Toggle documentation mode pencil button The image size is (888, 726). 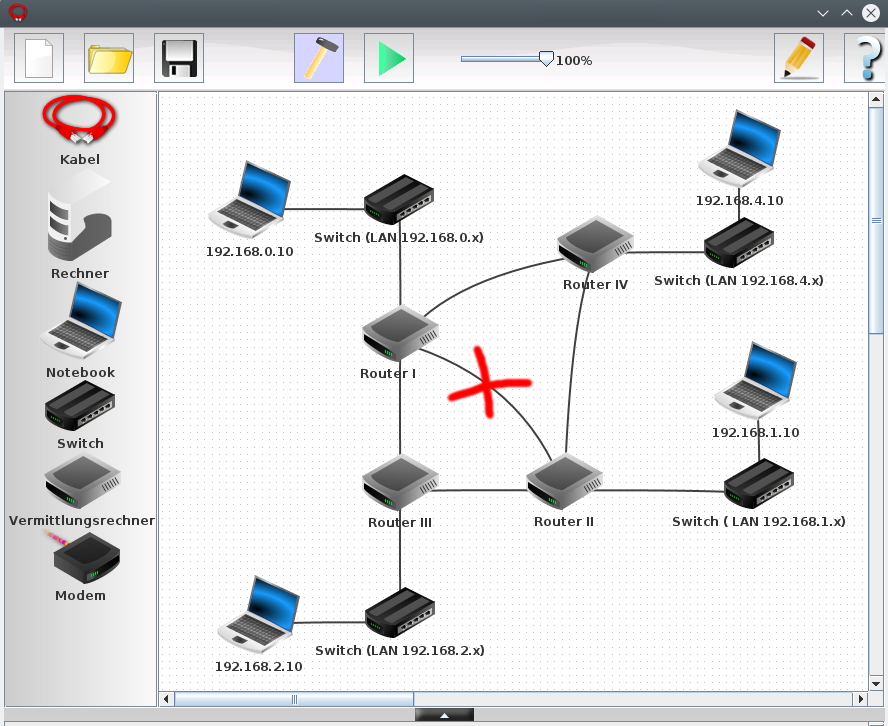799,59
